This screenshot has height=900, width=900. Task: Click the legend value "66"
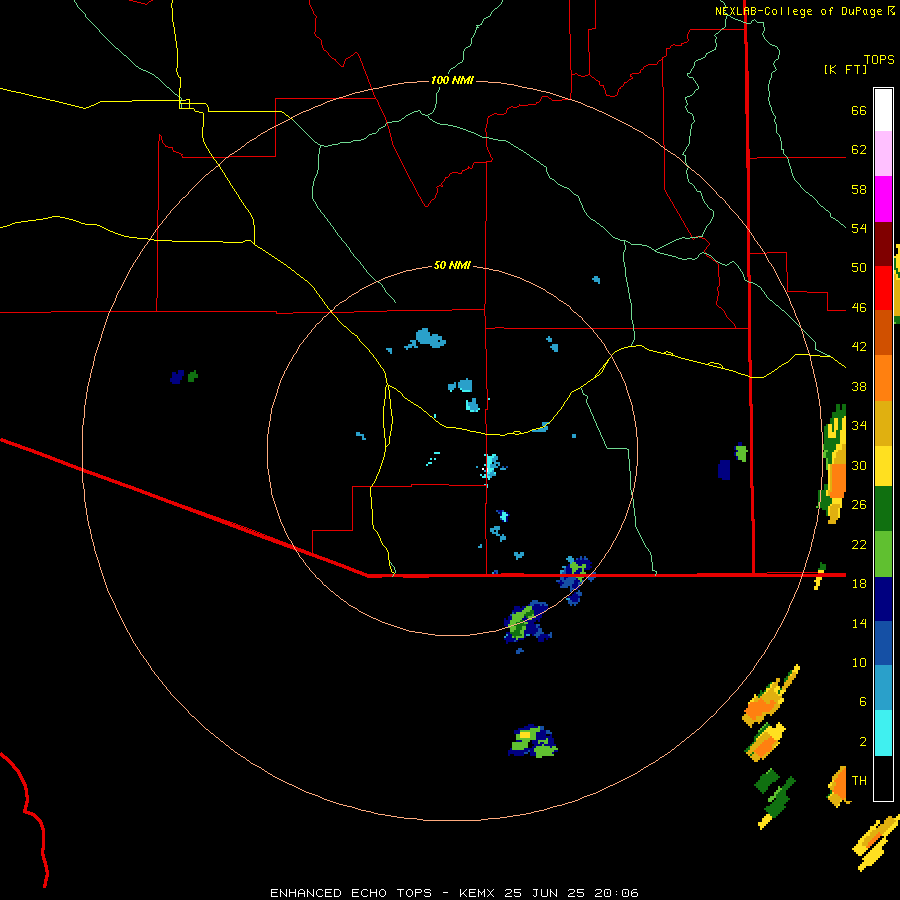tap(859, 111)
